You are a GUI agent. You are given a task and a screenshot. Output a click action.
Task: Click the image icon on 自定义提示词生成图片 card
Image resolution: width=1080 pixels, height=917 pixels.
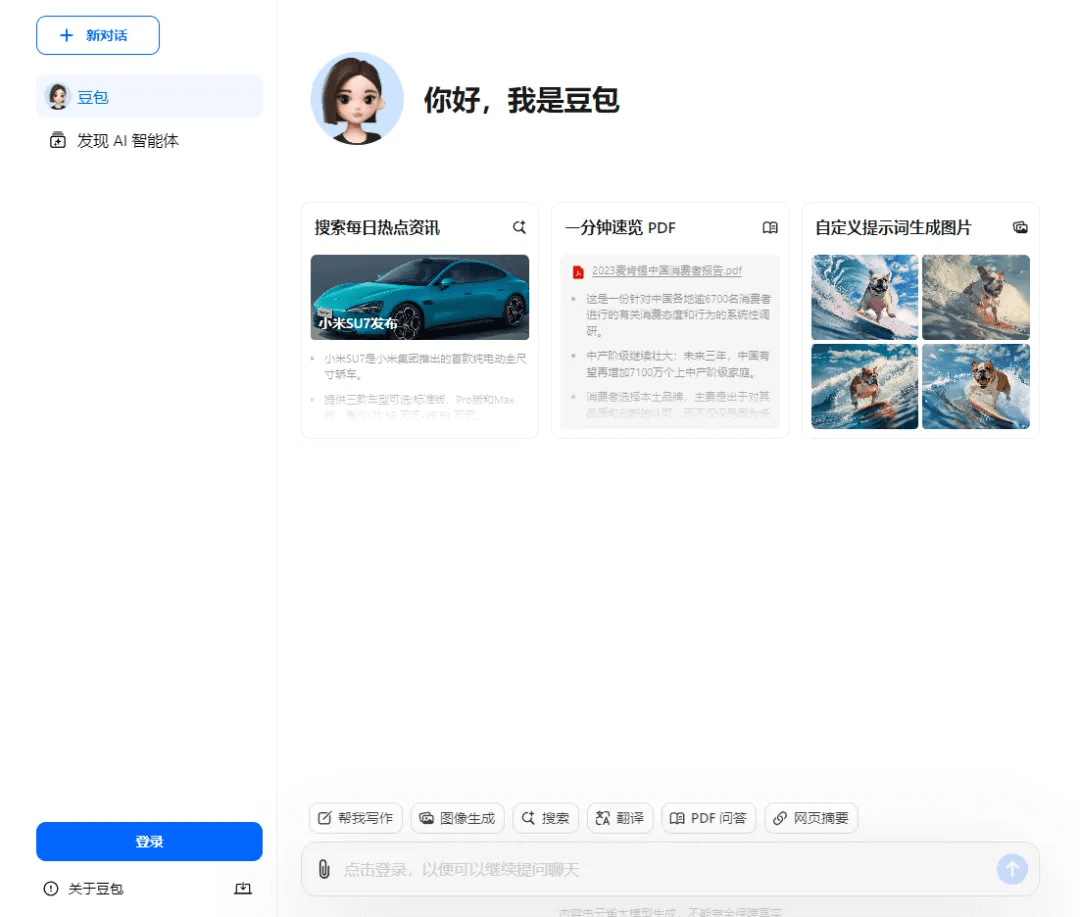[x=1020, y=227]
